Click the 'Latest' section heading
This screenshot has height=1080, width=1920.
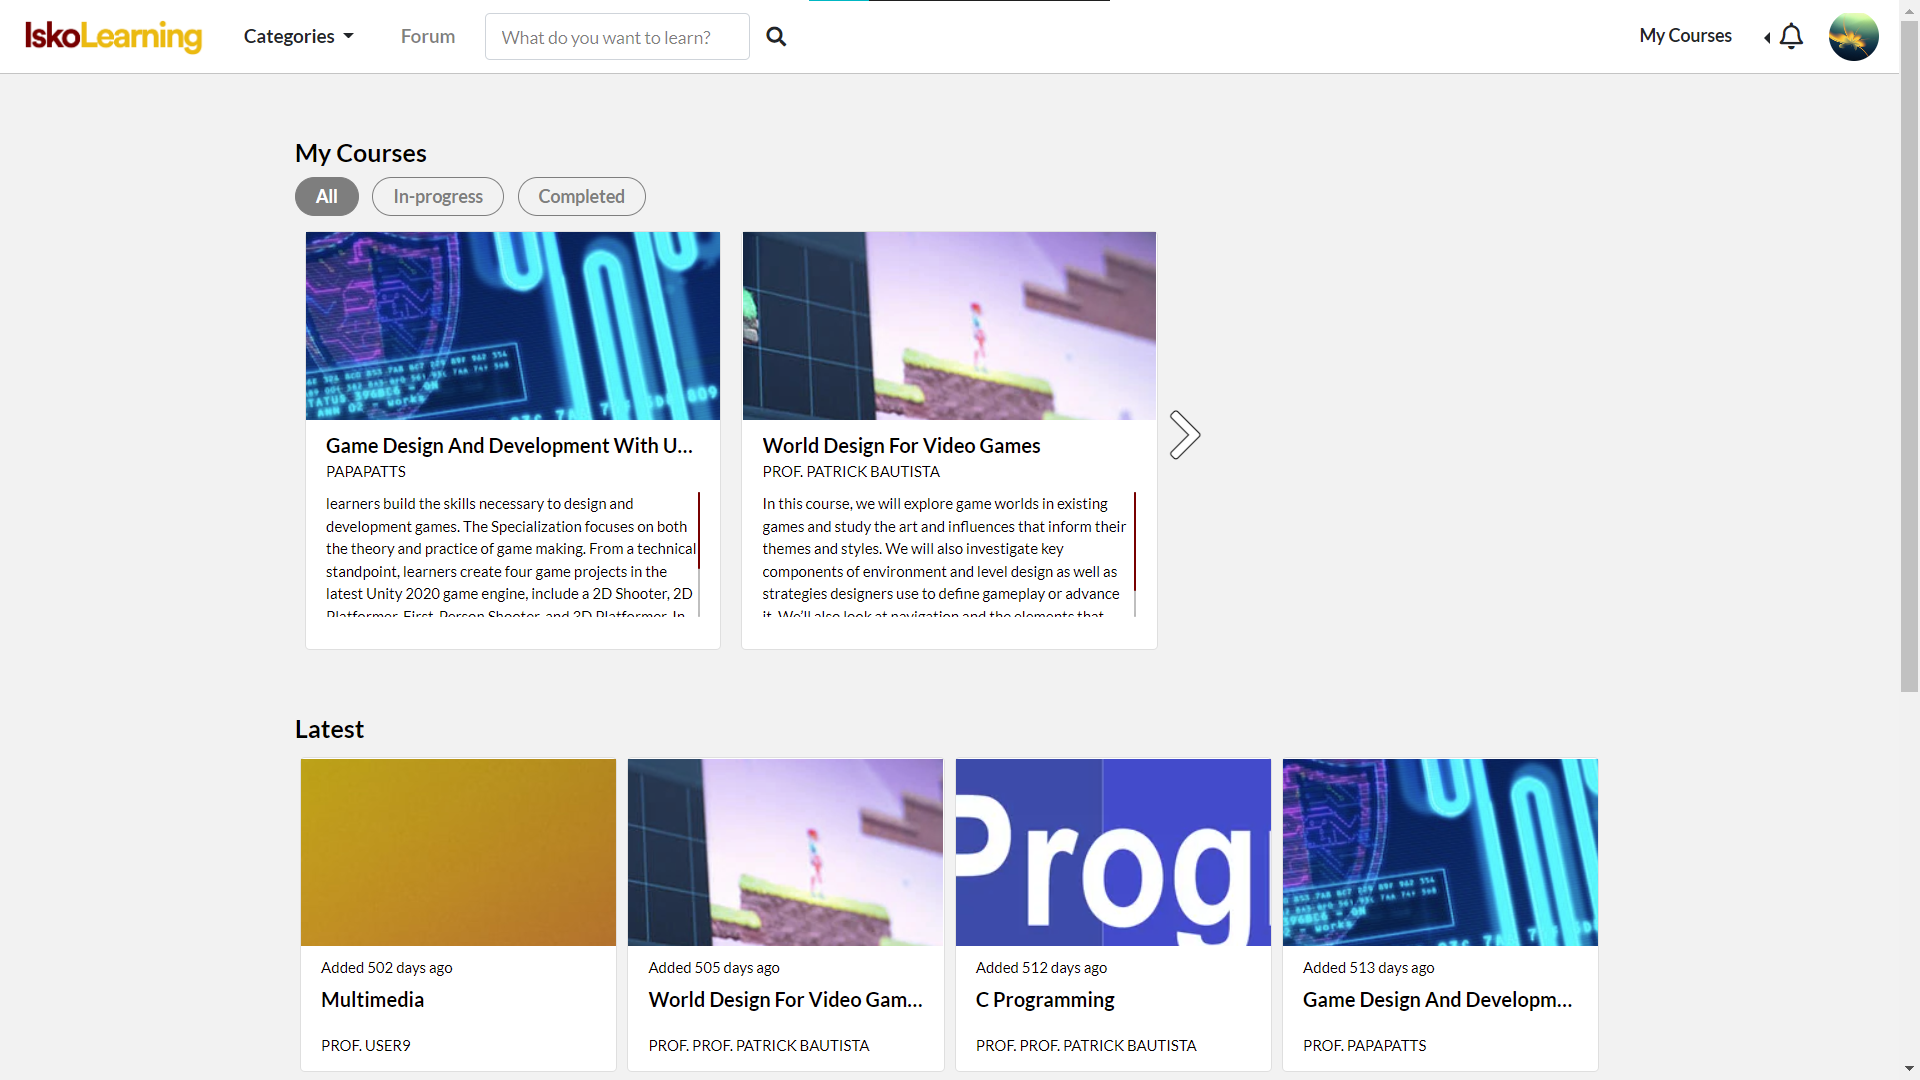tap(329, 729)
